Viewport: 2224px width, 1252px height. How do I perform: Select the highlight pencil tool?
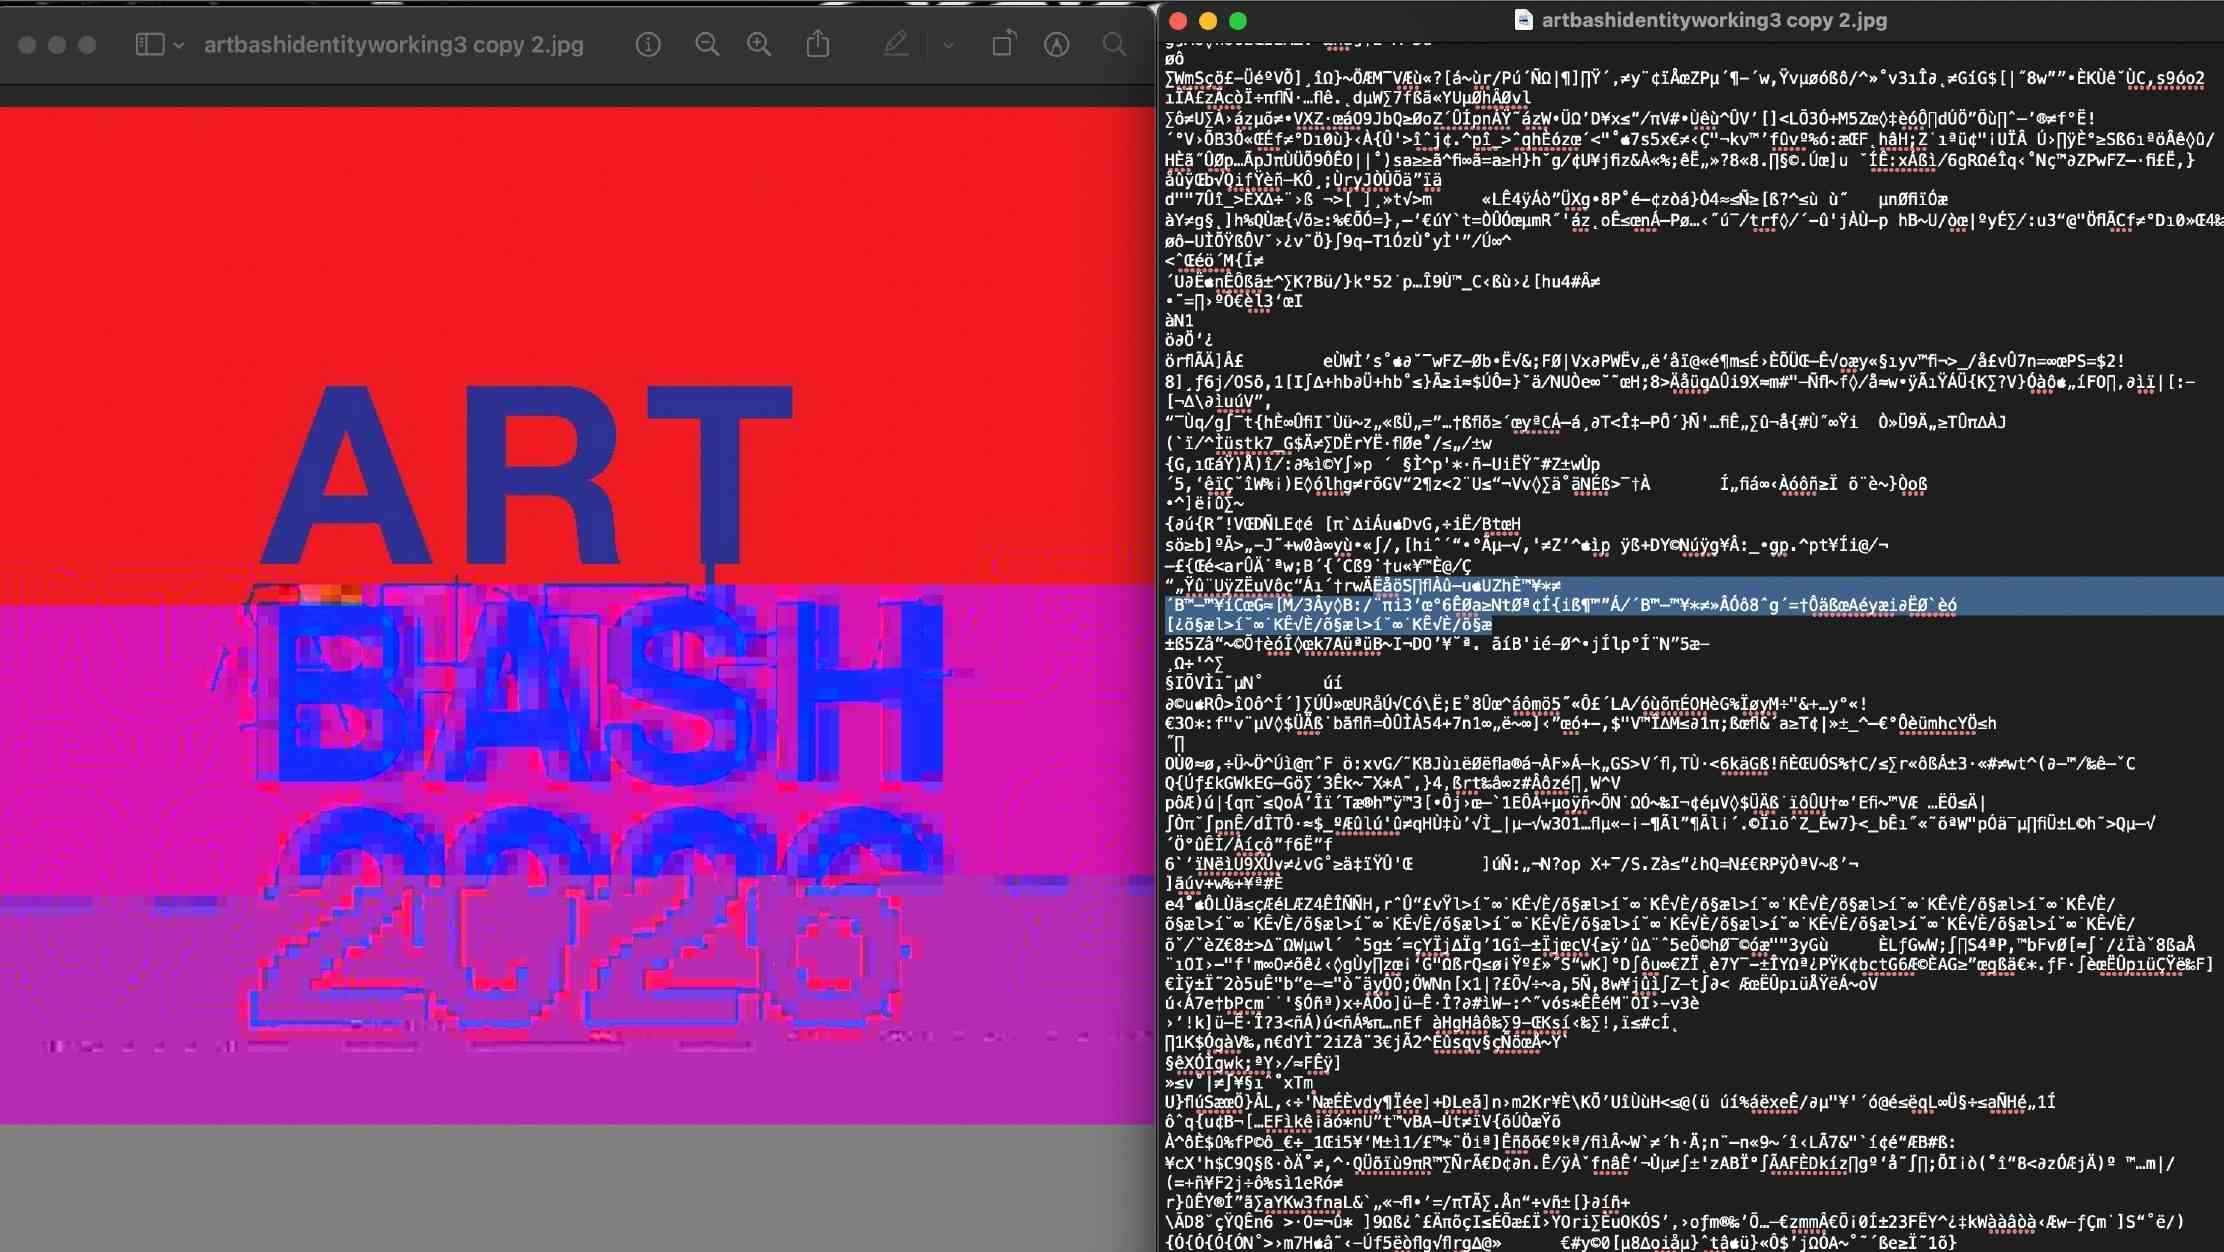click(896, 44)
